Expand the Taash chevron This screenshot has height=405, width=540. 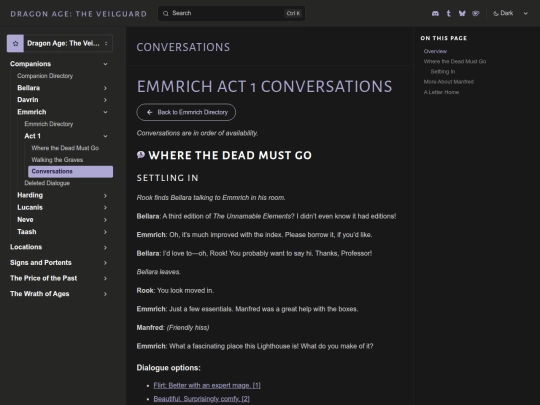coord(105,232)
